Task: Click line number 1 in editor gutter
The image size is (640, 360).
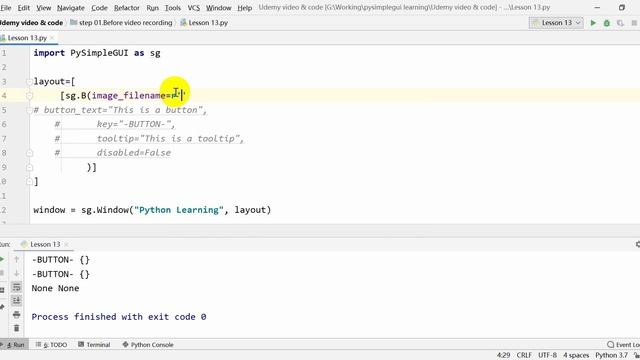Action: pos(4,53)
